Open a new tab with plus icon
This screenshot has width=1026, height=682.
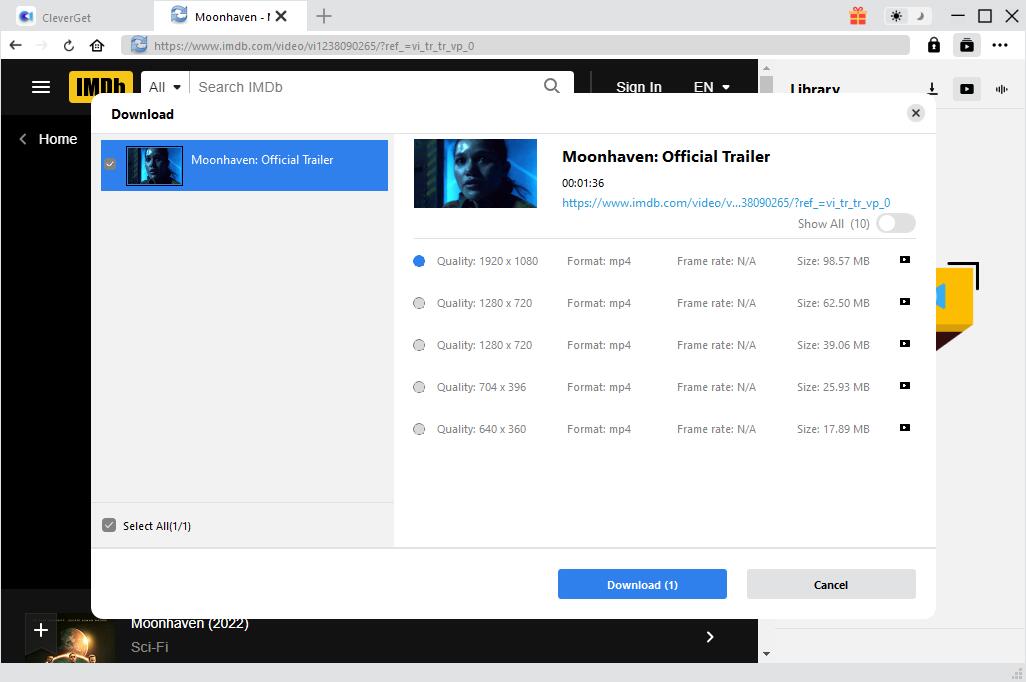[324, 16]
